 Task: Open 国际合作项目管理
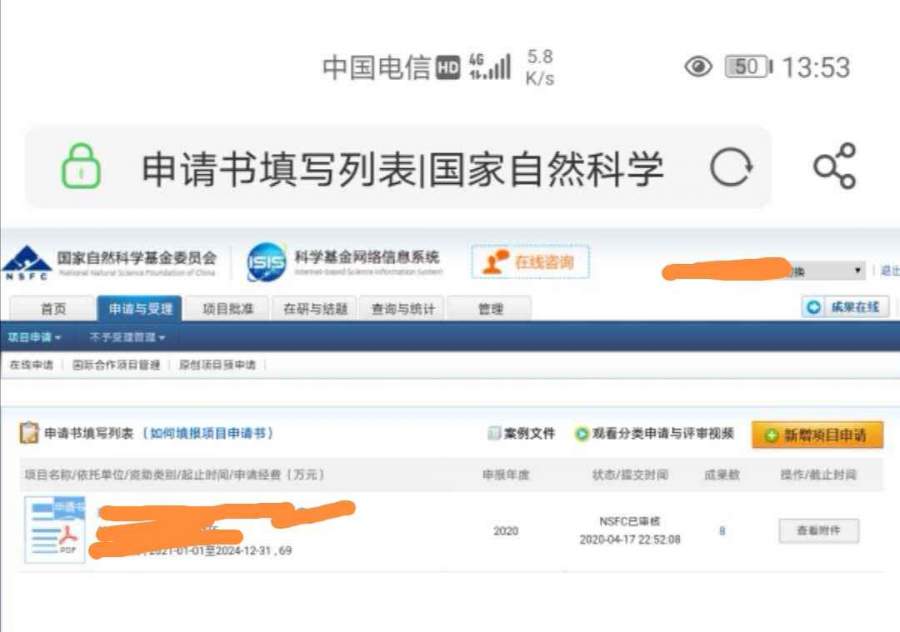(x=117, y=365)
